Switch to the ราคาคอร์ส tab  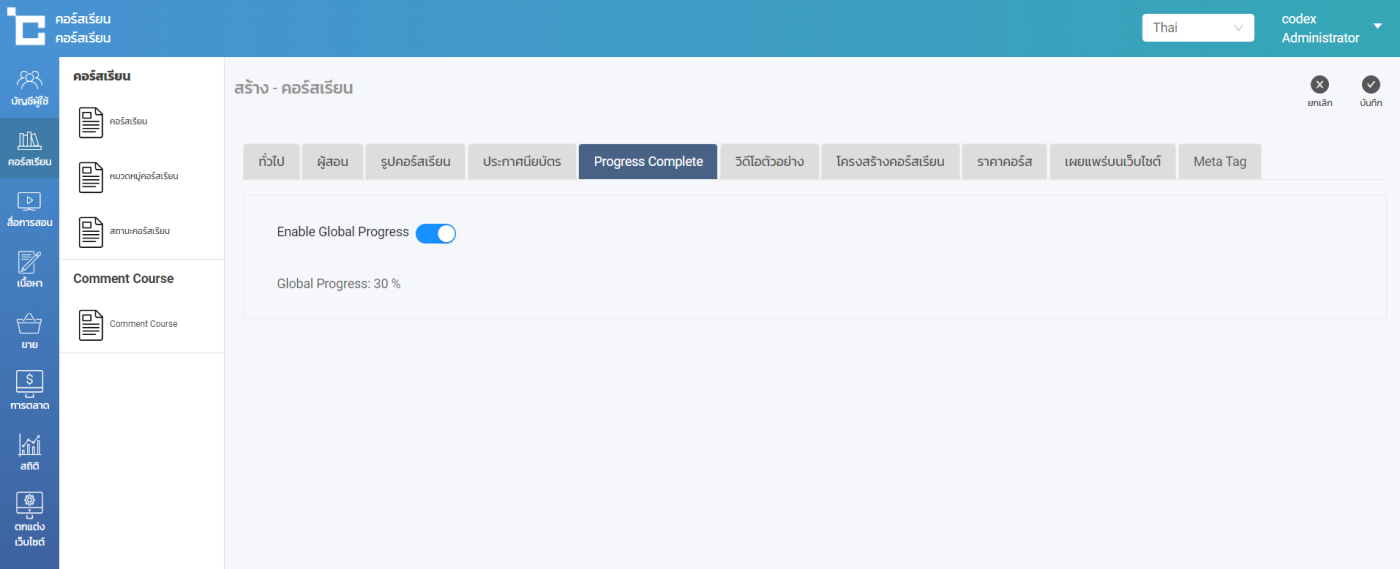[x=1004, y=162]
